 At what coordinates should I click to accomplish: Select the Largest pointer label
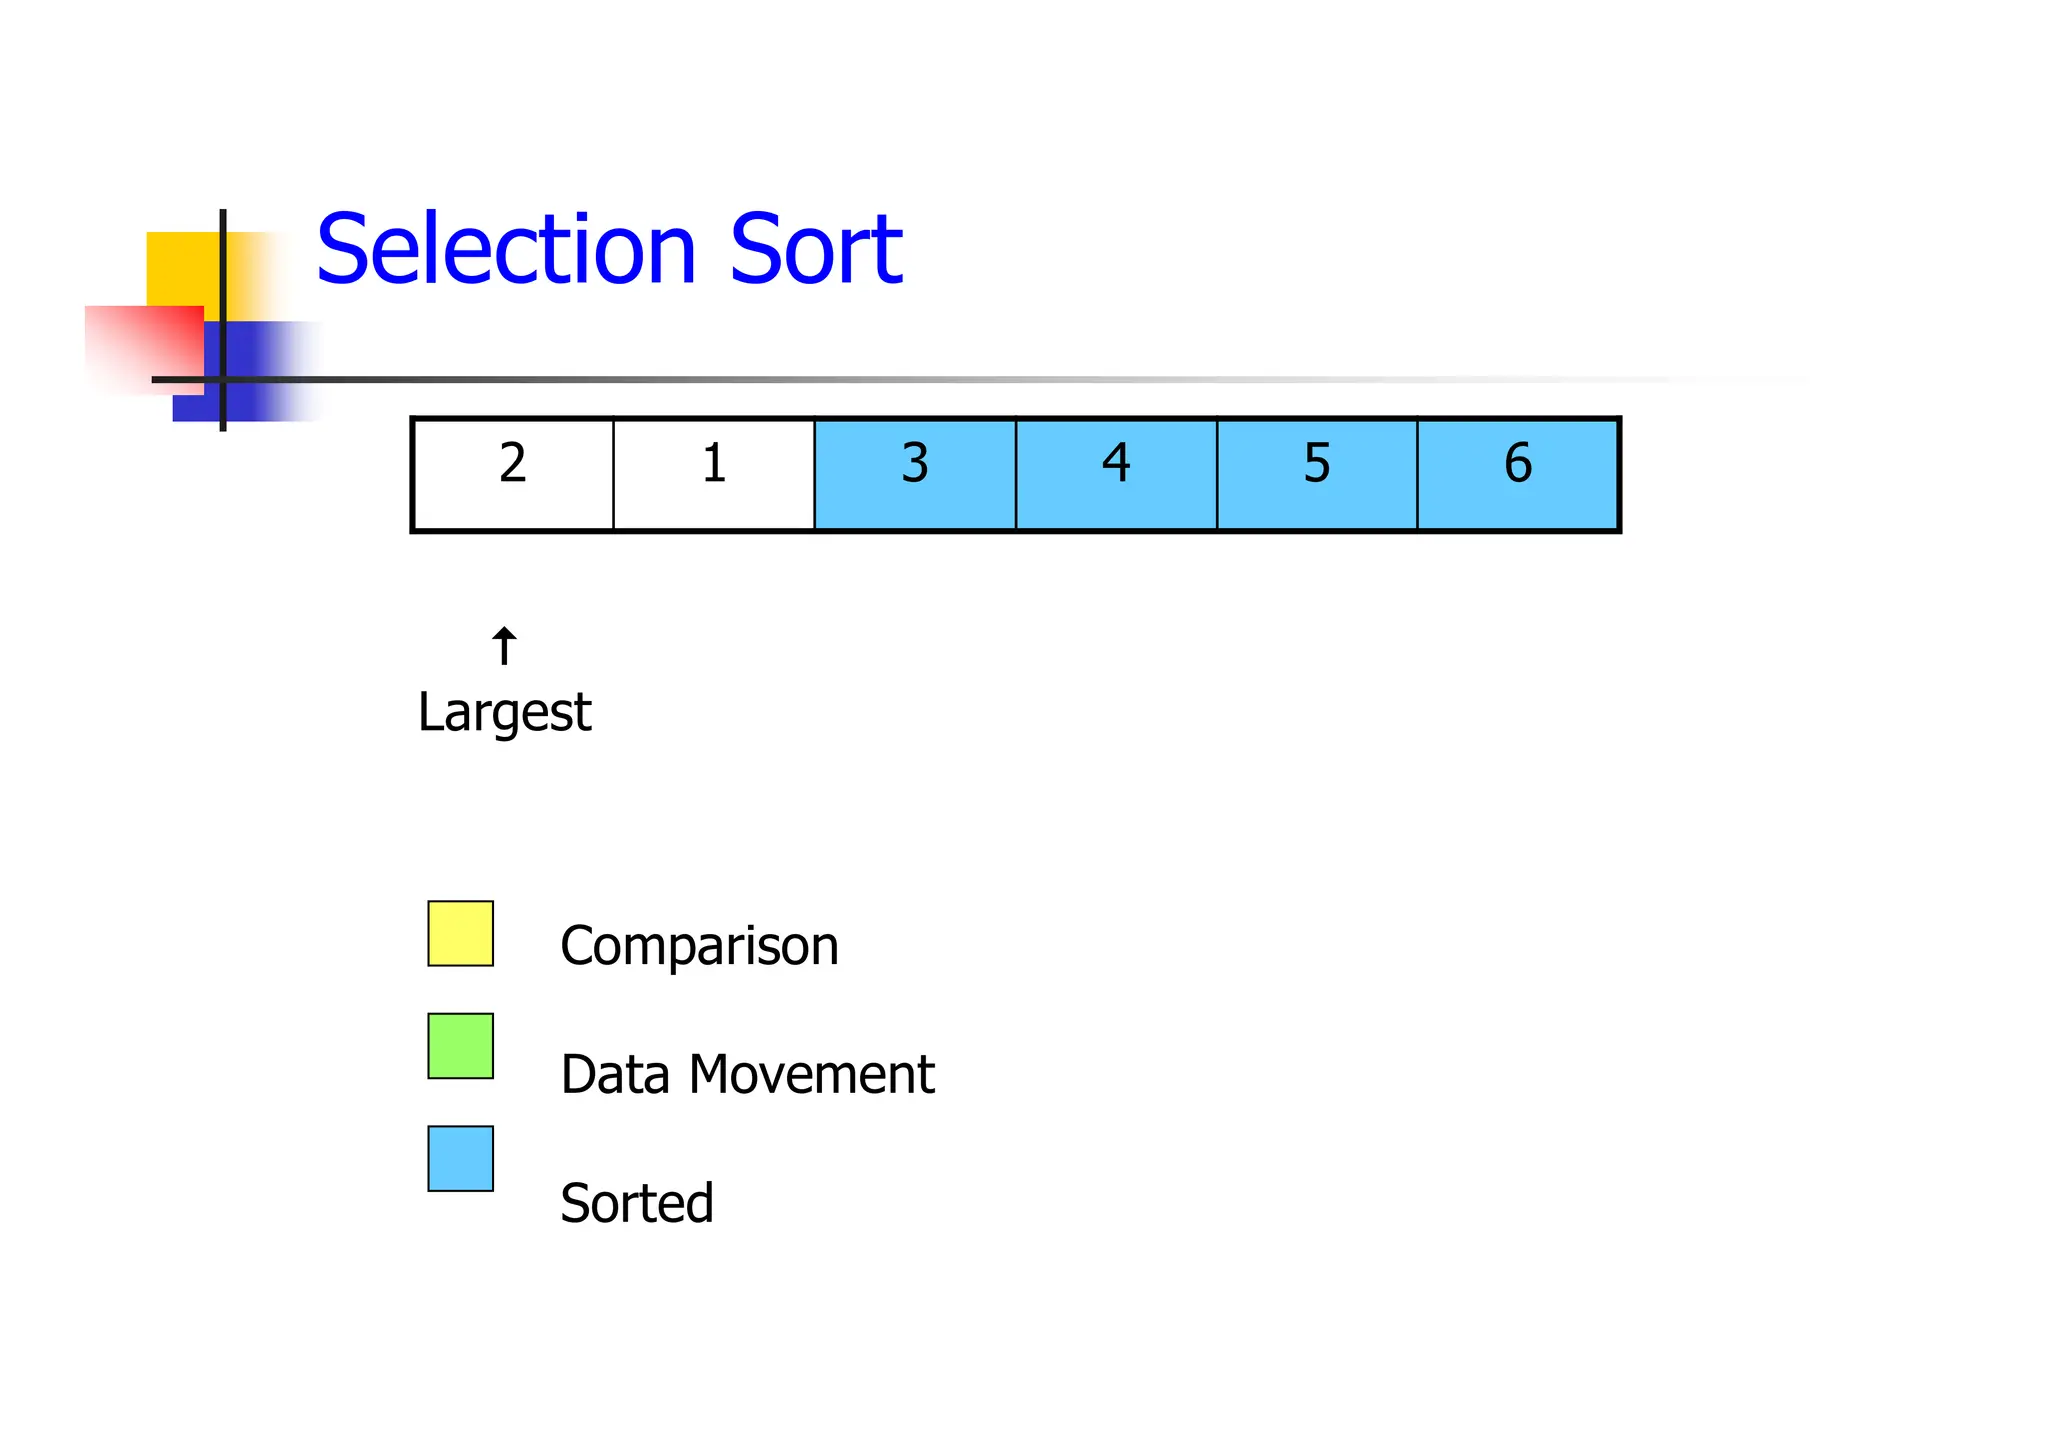click(504, 713)
